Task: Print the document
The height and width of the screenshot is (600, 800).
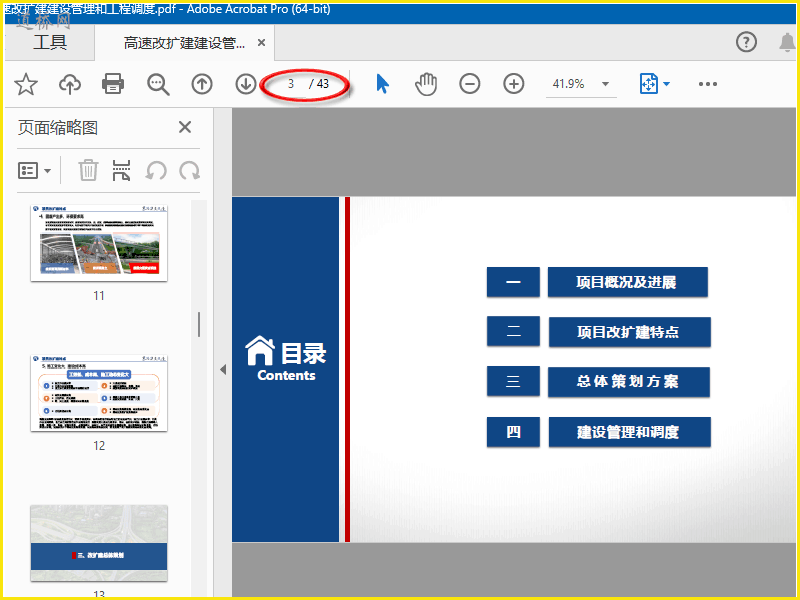Action: point(113,84)
